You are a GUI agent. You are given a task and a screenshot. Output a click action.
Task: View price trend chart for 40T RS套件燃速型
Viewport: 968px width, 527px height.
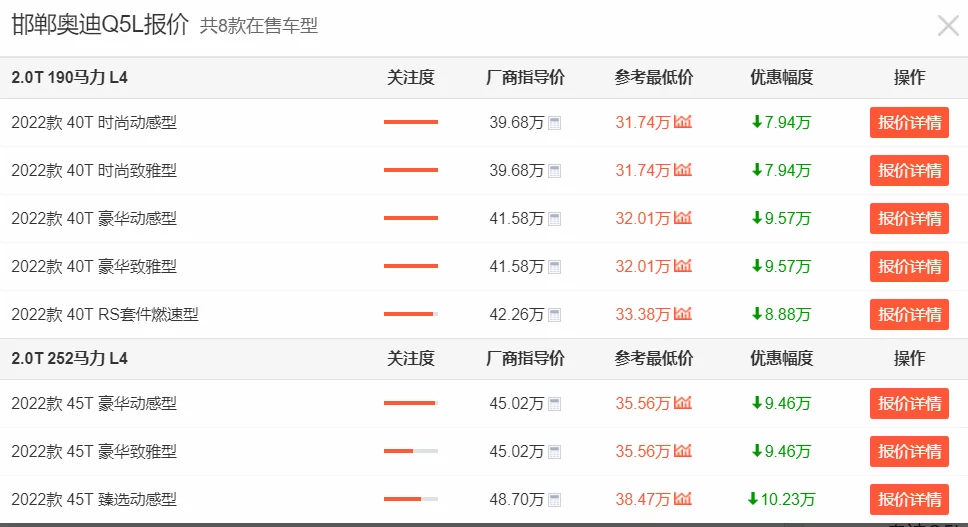[x=682, y=314]
